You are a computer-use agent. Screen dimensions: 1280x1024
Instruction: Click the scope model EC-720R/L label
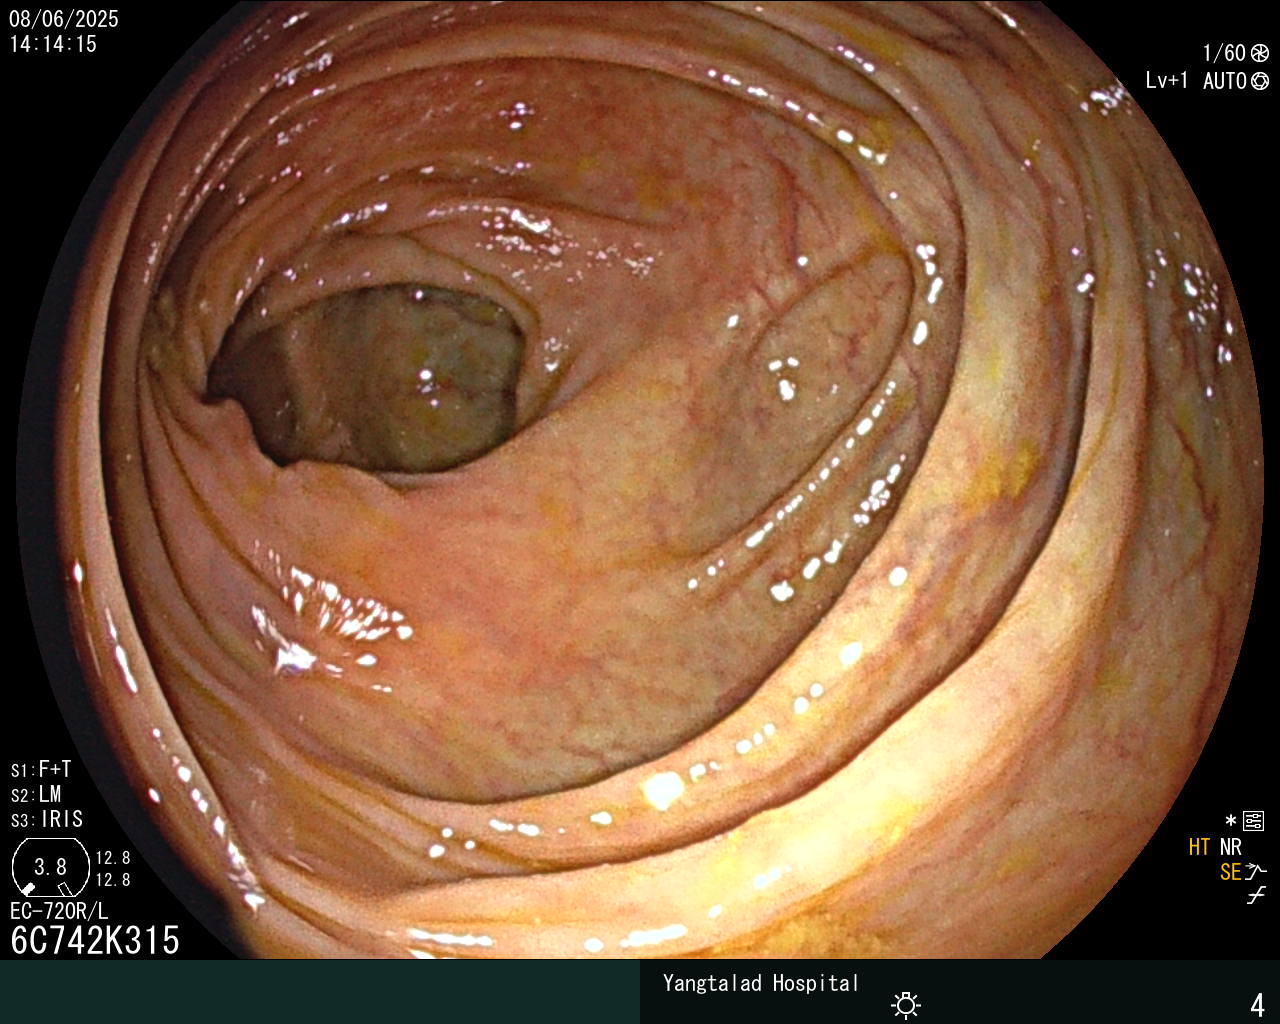59,912
